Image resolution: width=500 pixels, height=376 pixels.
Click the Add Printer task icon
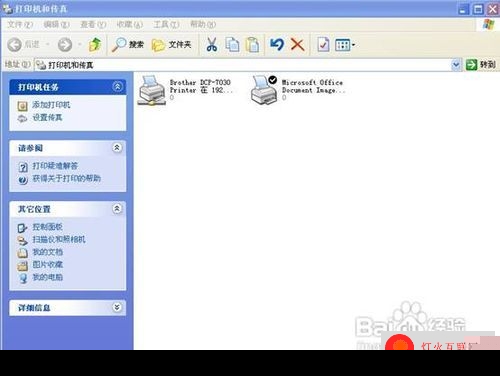click(x=22, y=106)
